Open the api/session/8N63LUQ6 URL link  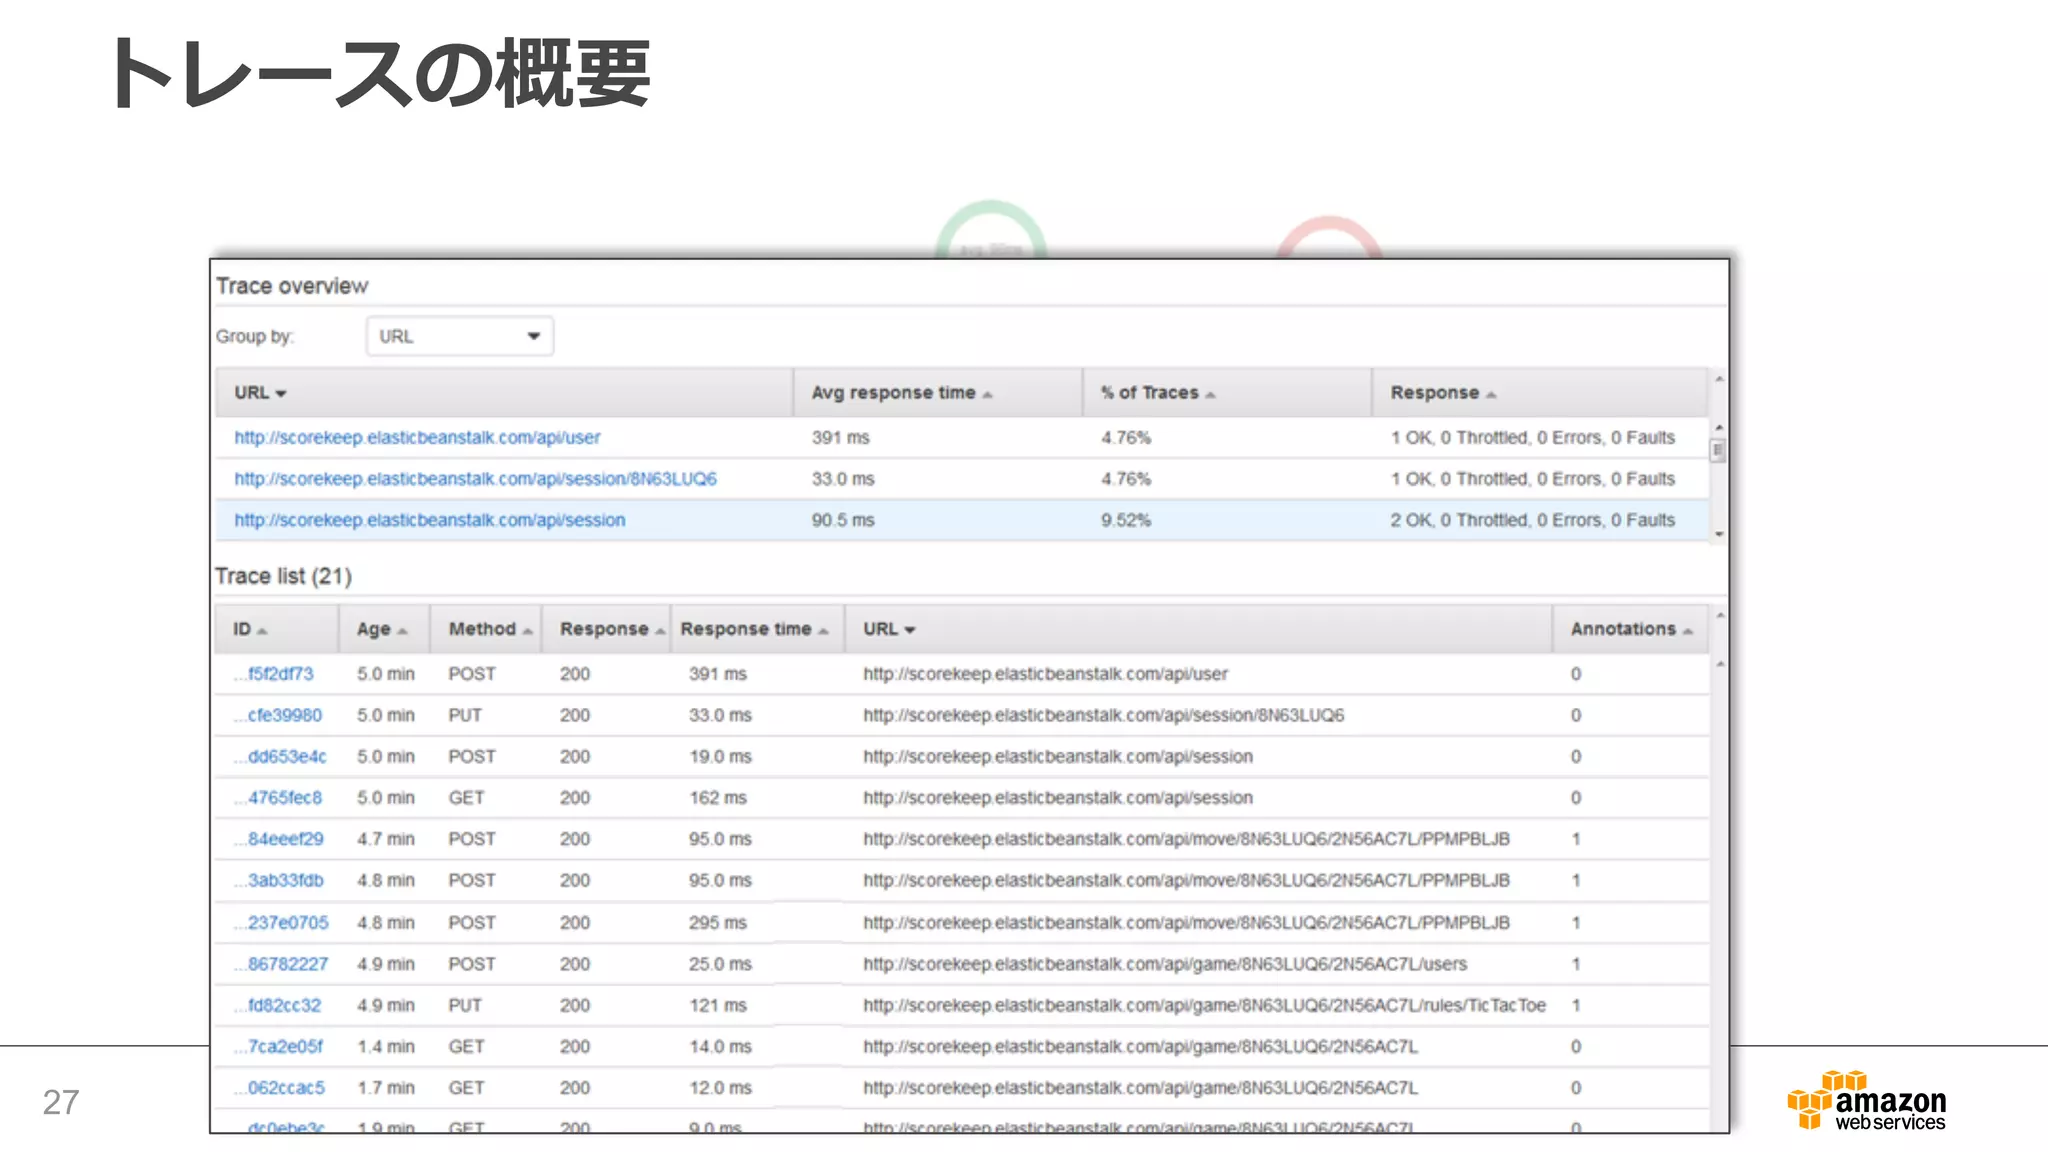[475, 479]
